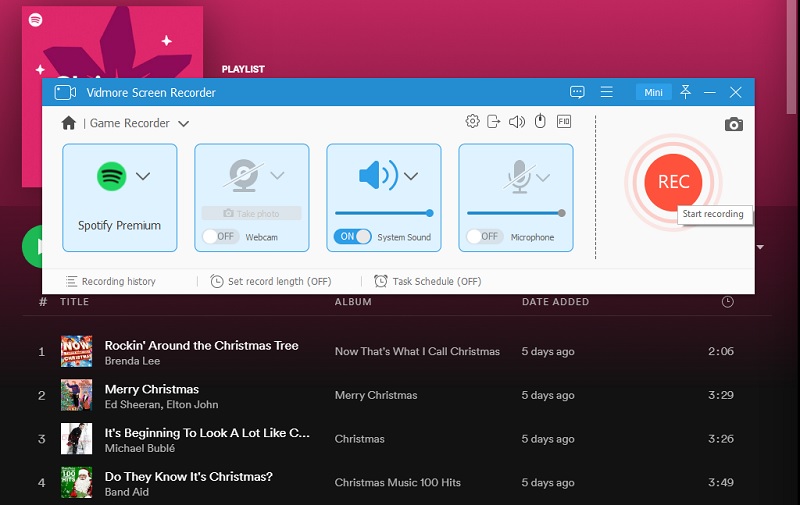Open the feedback chat icon in title bar
The height and width of the screenshot is (505, 800).
click(577, 92)
